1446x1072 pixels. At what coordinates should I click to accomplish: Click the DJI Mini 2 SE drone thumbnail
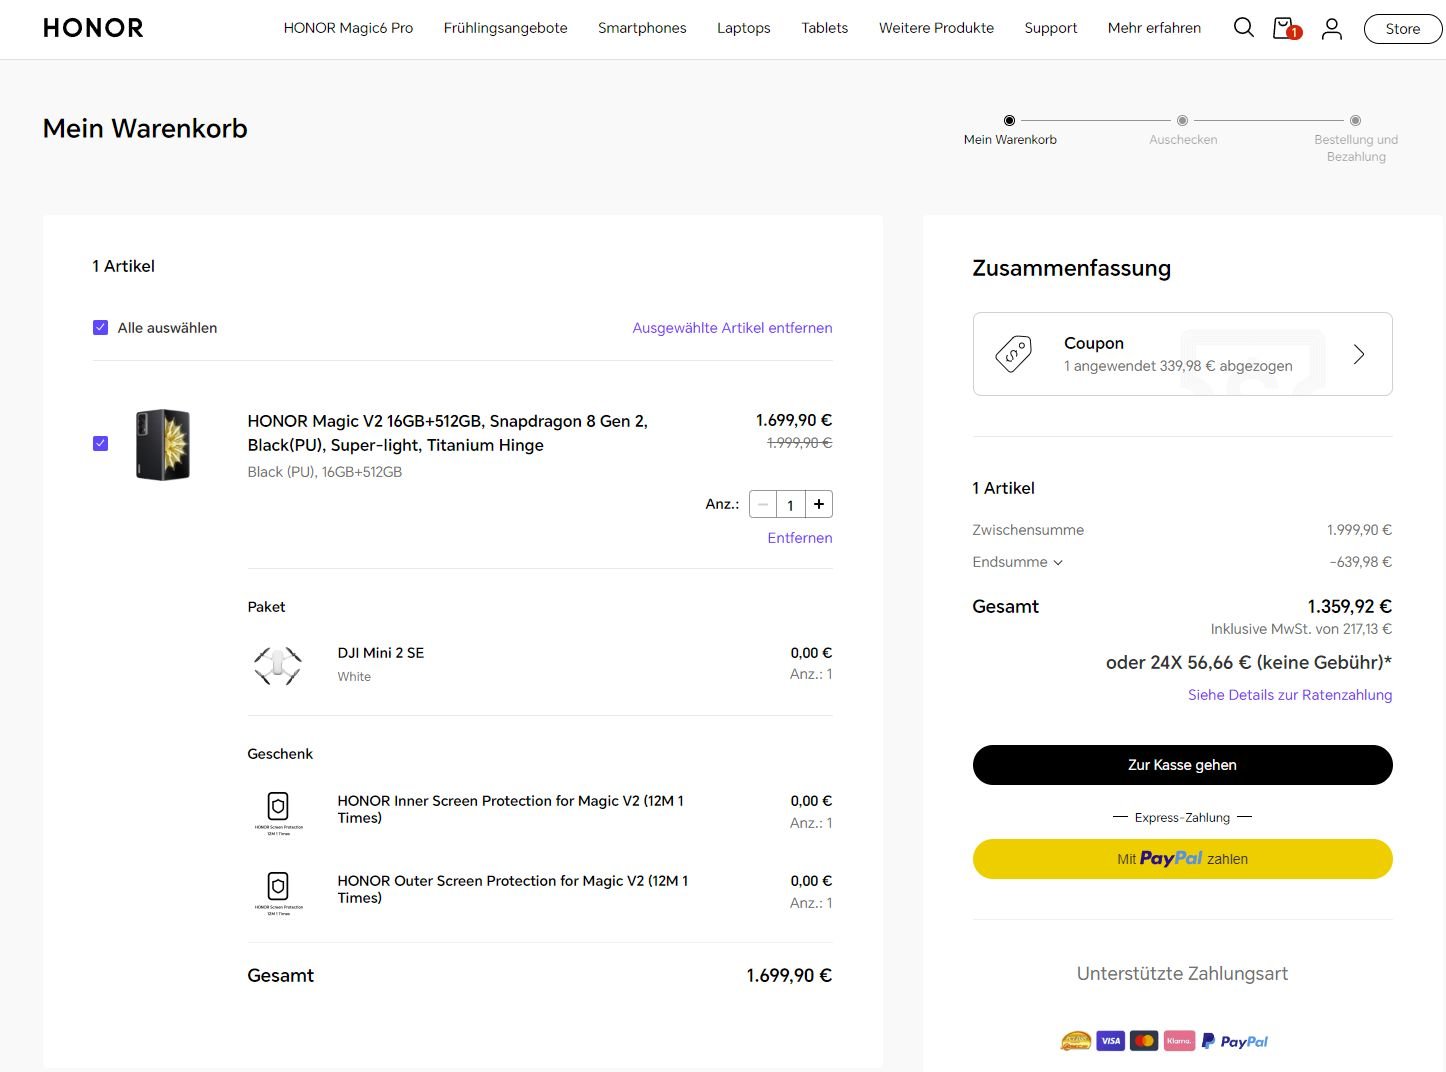[x=278, y=665]
